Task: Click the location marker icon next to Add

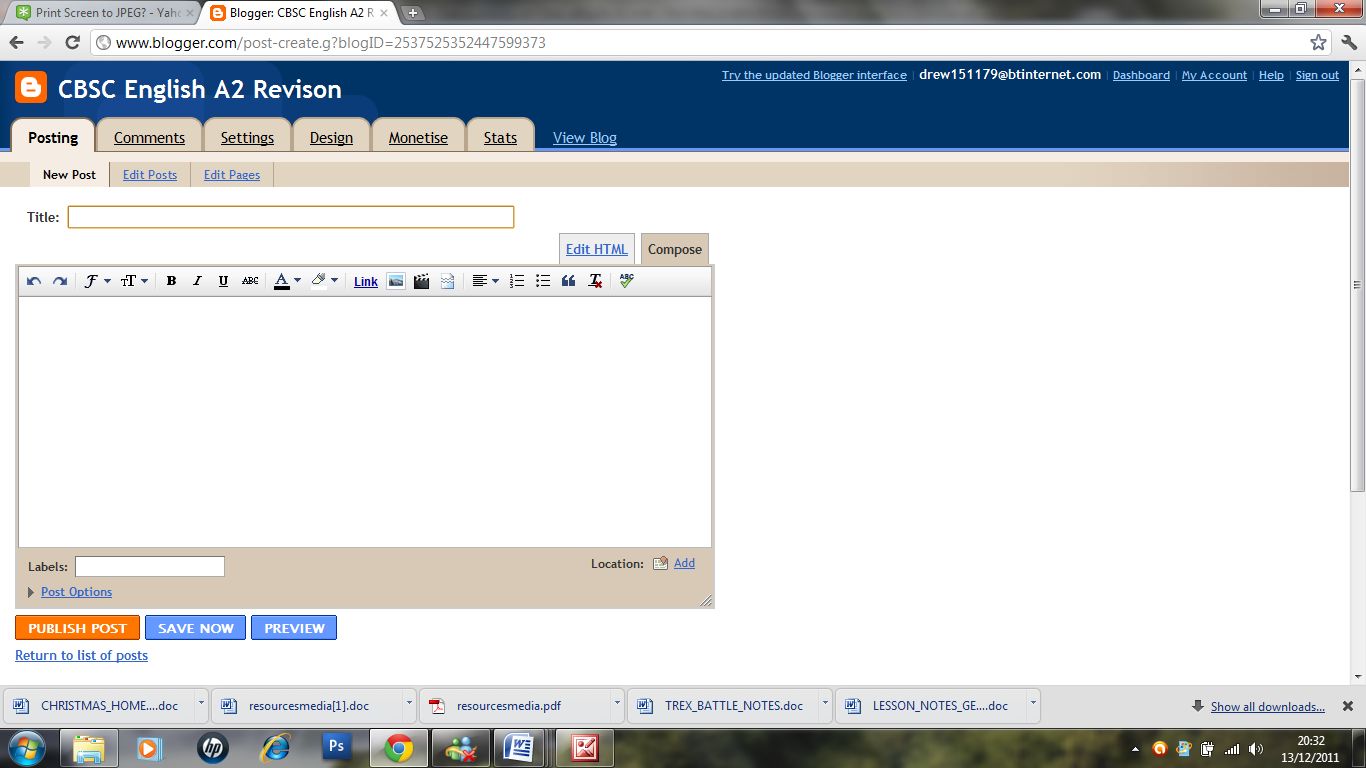Action: click(658, 563)
